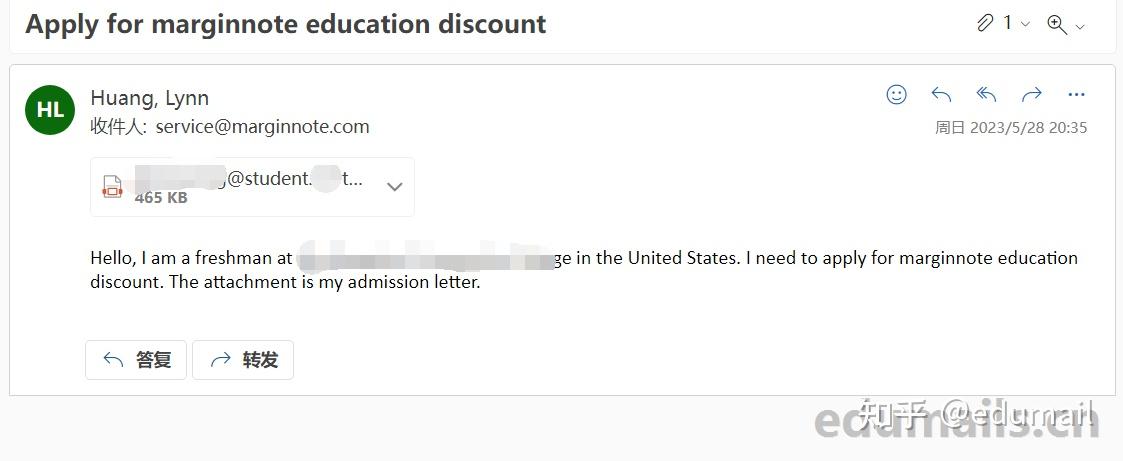
Task: React with the smiley emoji icon
Action: (897, 95)
